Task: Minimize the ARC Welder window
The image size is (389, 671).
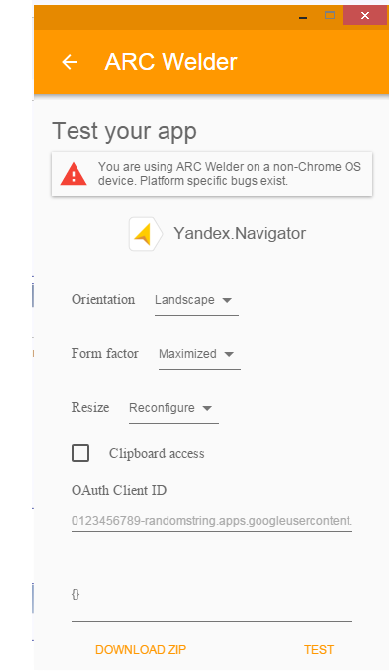Action: pos(303,17)
